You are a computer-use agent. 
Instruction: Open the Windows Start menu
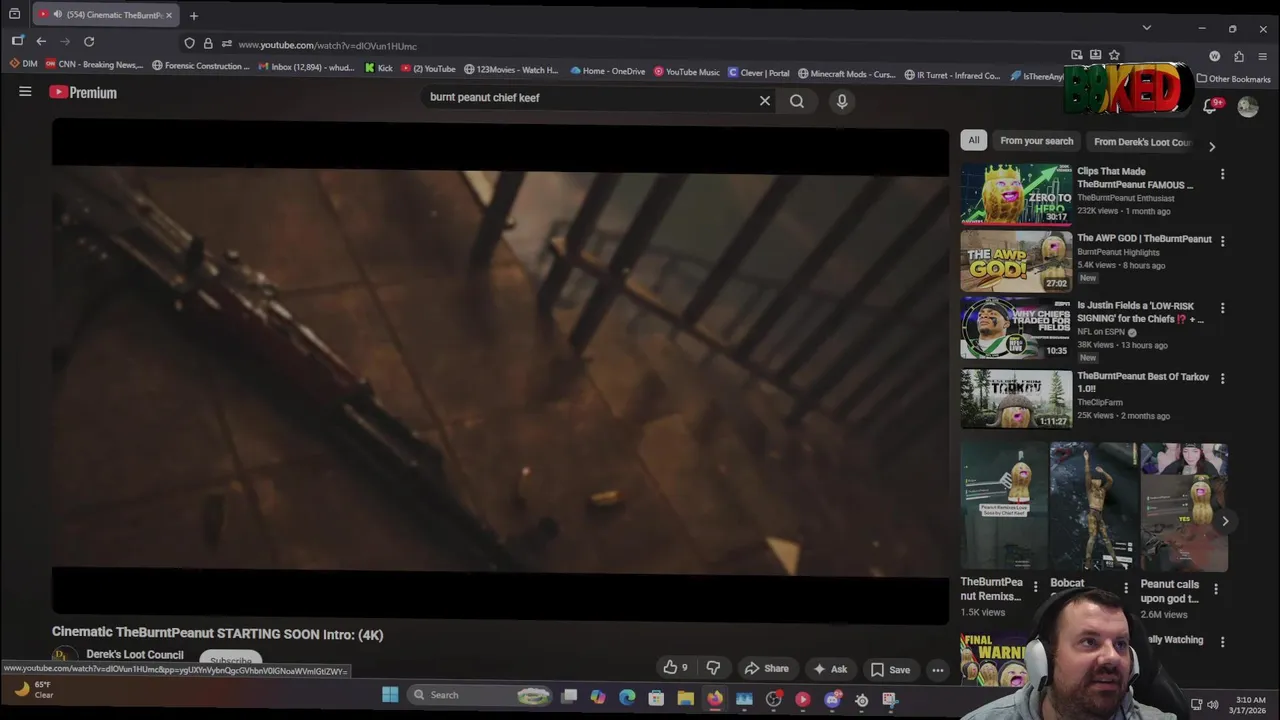pos(390,695)
